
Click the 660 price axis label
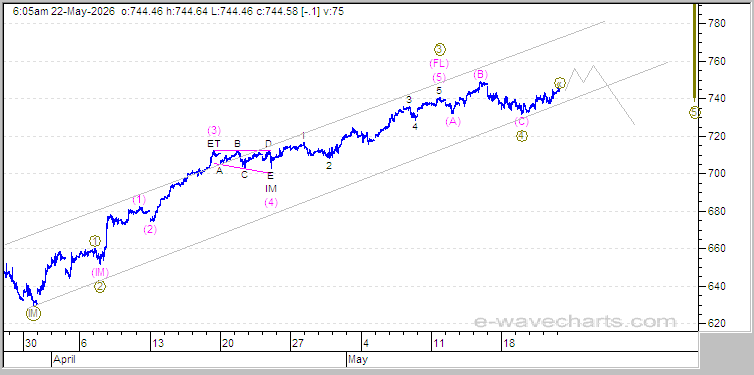(716, 249)
